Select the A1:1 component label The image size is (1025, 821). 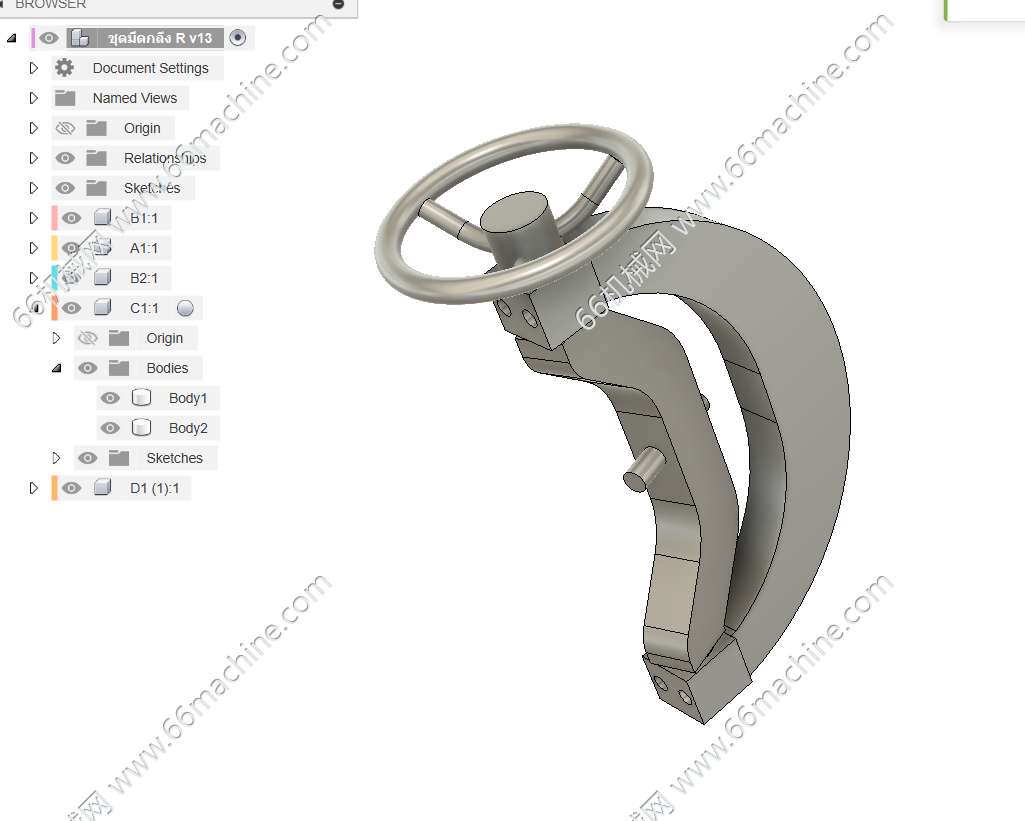pyautogui.click(x=144, y=248)
